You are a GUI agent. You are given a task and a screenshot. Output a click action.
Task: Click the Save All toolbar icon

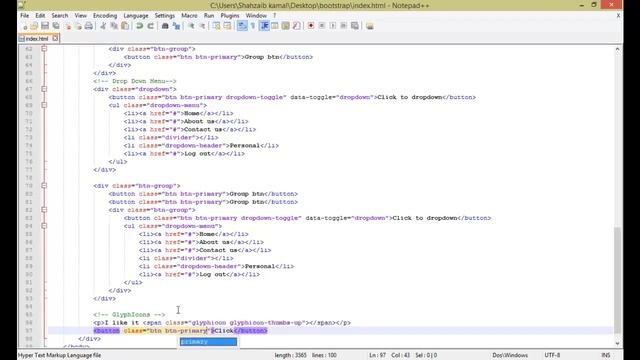point(56,26)
